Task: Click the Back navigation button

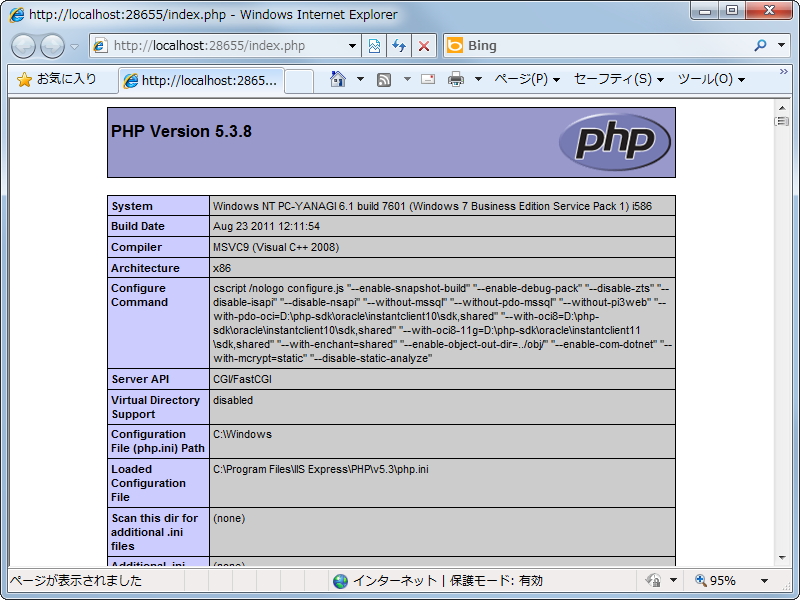Action: [22, 46]
